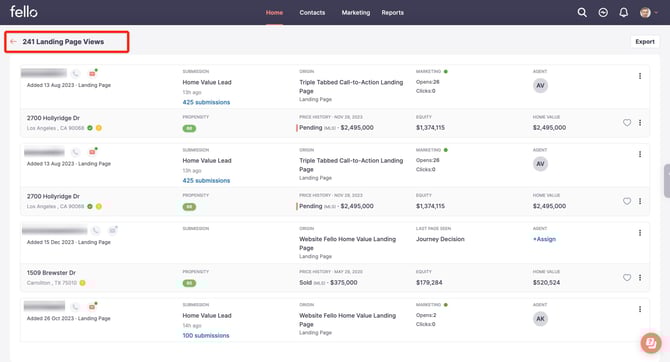Click the email icon of first contact
Screen dimensions: 670x362
92,74
